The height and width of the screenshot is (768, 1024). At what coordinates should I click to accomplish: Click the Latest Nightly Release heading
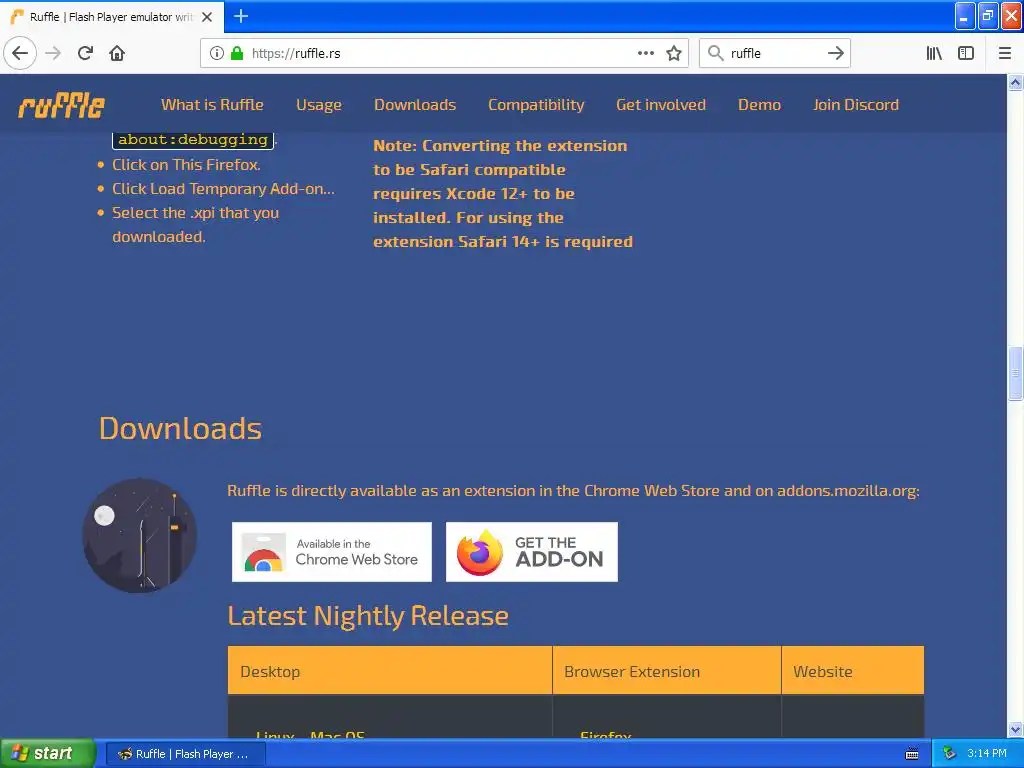pos(368,616)
